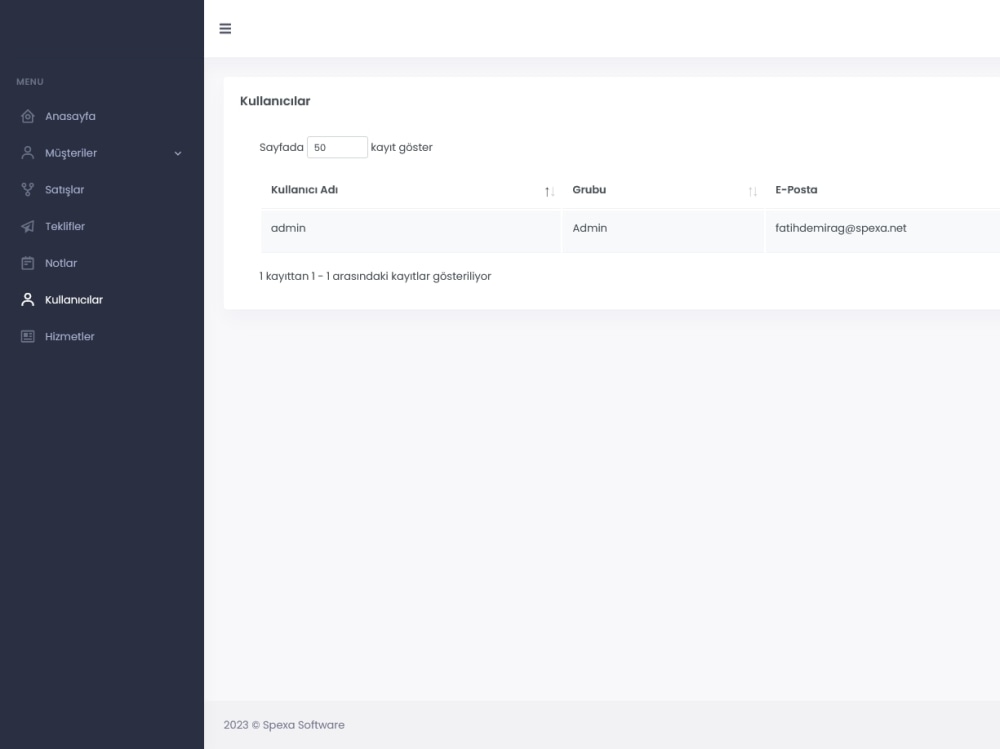The image size is (1000, 749).
Task: Click the Spexa Software footer text
Action: coord(284,725)
